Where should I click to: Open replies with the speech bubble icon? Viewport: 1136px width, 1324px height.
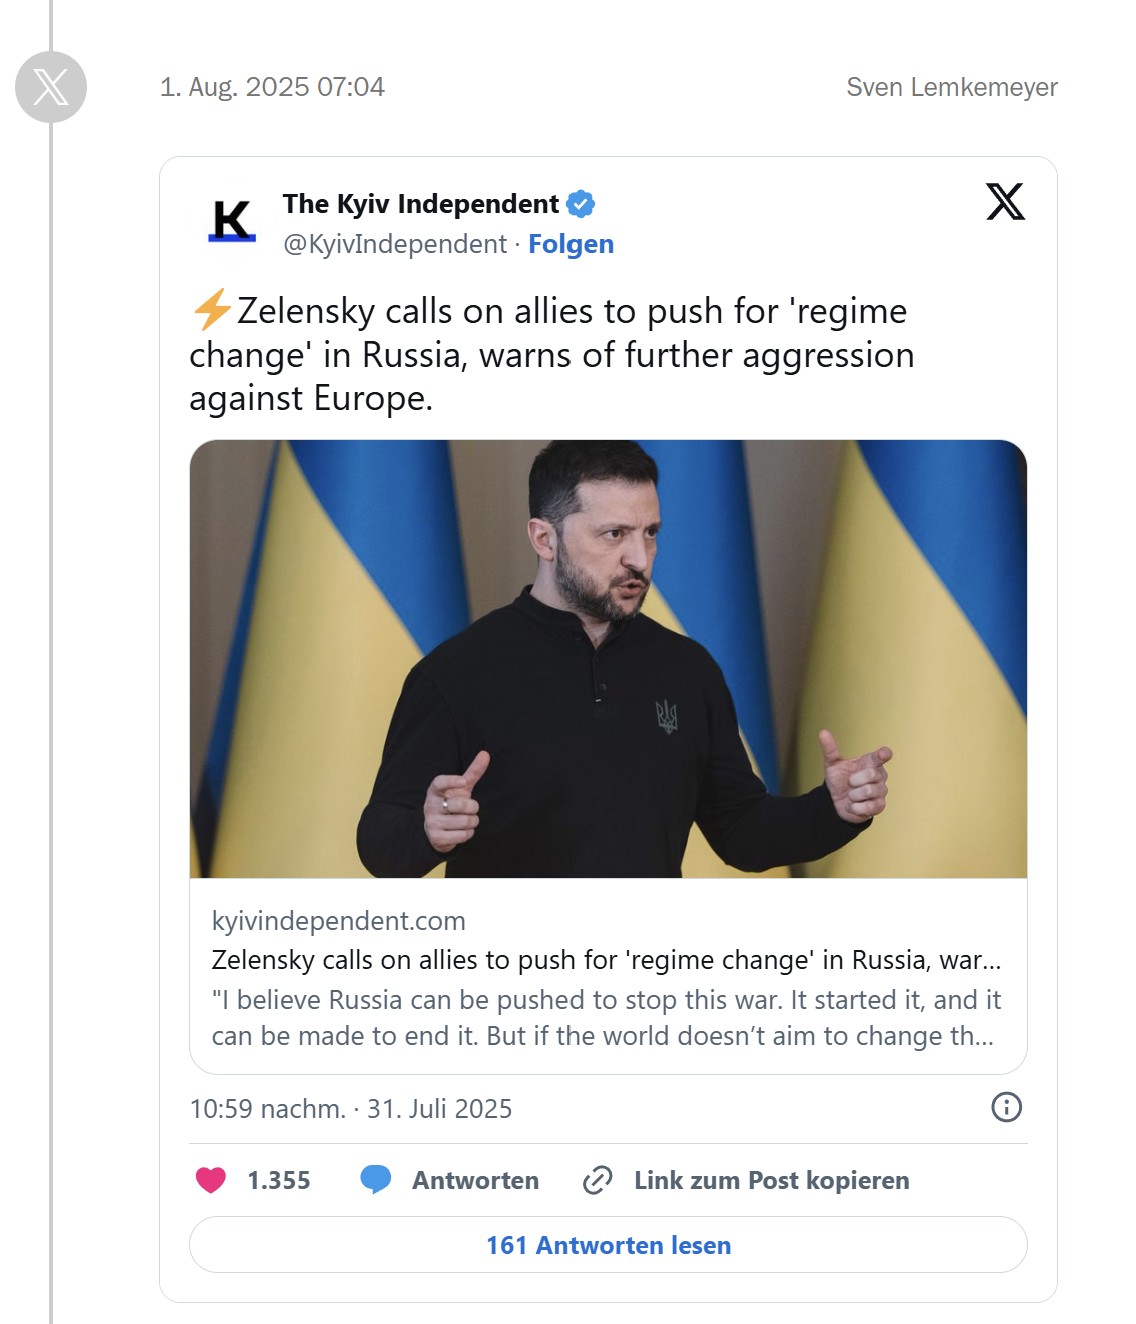coord(375,1180)
